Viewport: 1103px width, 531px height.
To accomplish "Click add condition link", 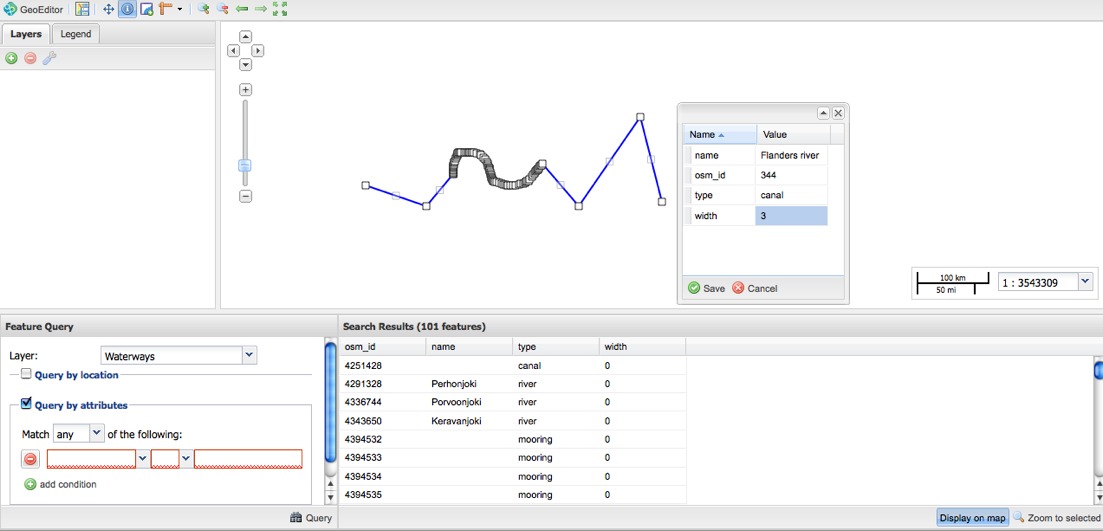I will tap(61, 484).
